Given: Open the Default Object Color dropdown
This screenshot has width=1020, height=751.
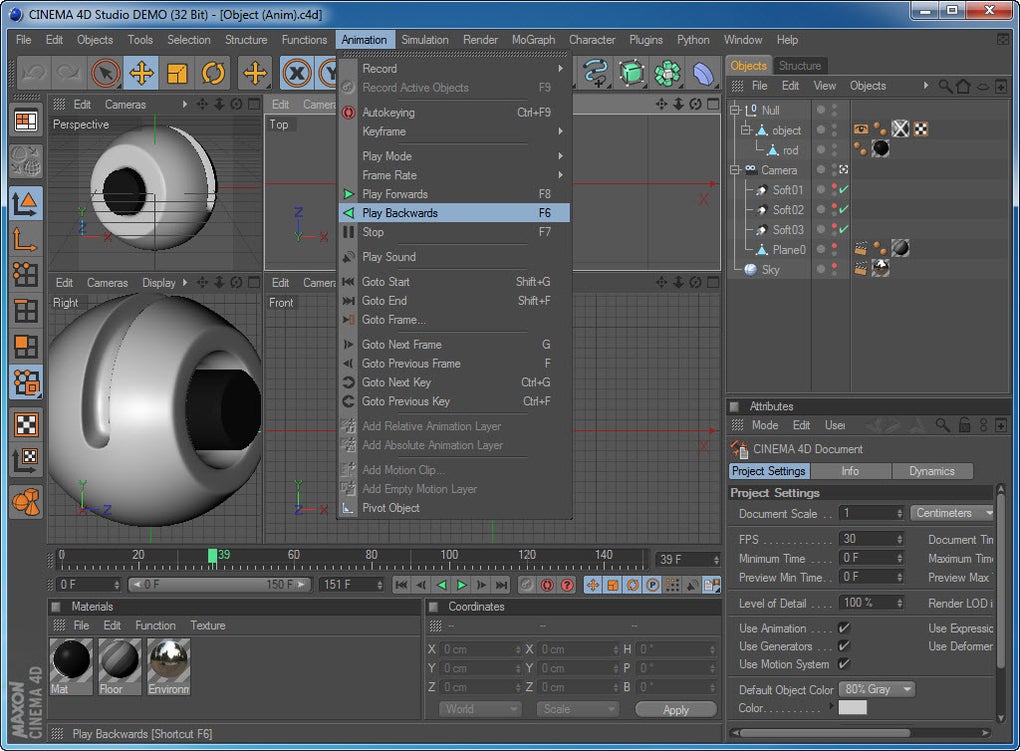Looking at the screenshot, I should (x=877, y=689).
